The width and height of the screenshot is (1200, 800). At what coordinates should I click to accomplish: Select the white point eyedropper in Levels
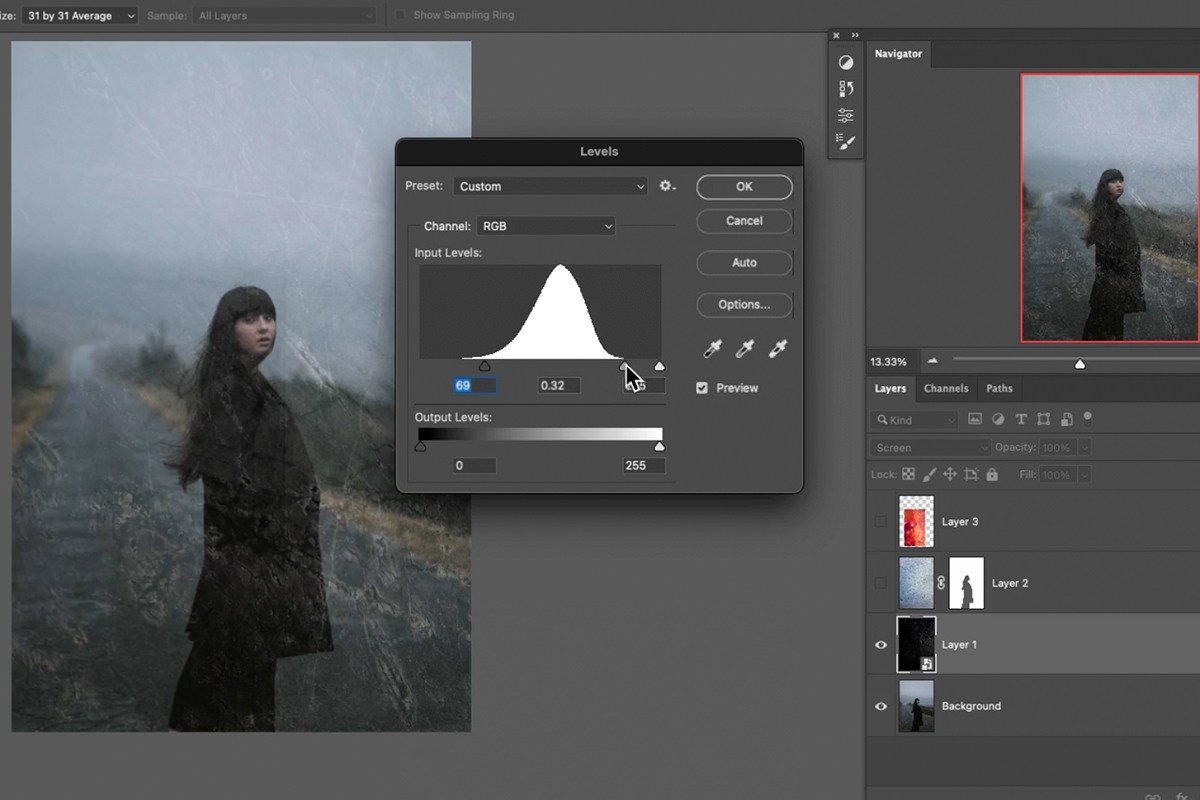click(x=777, y=348)
